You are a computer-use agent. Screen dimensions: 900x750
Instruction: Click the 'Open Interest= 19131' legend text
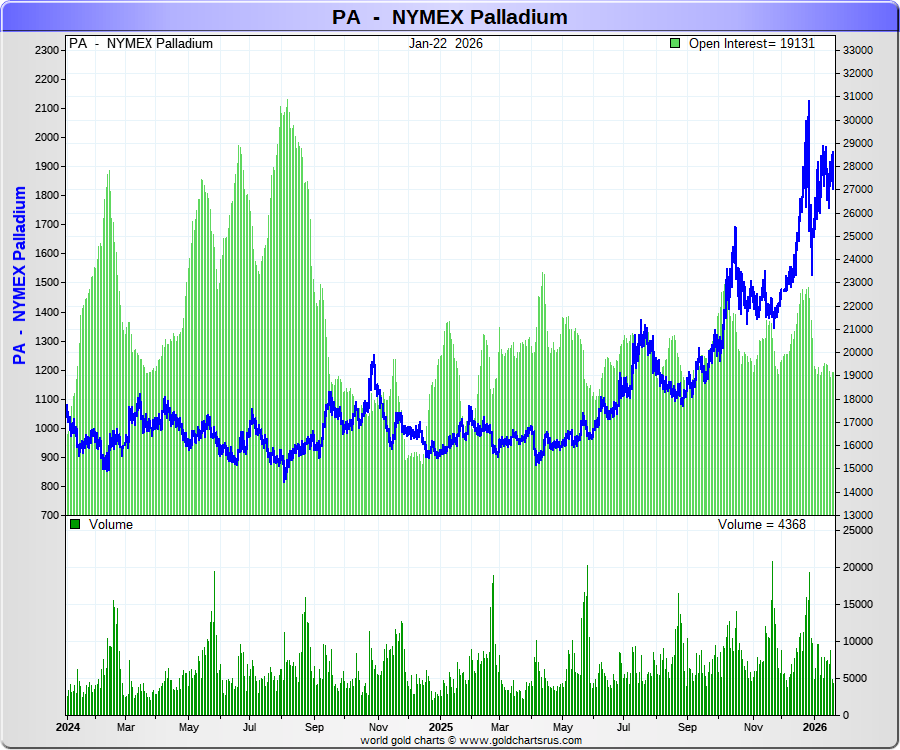751,44
